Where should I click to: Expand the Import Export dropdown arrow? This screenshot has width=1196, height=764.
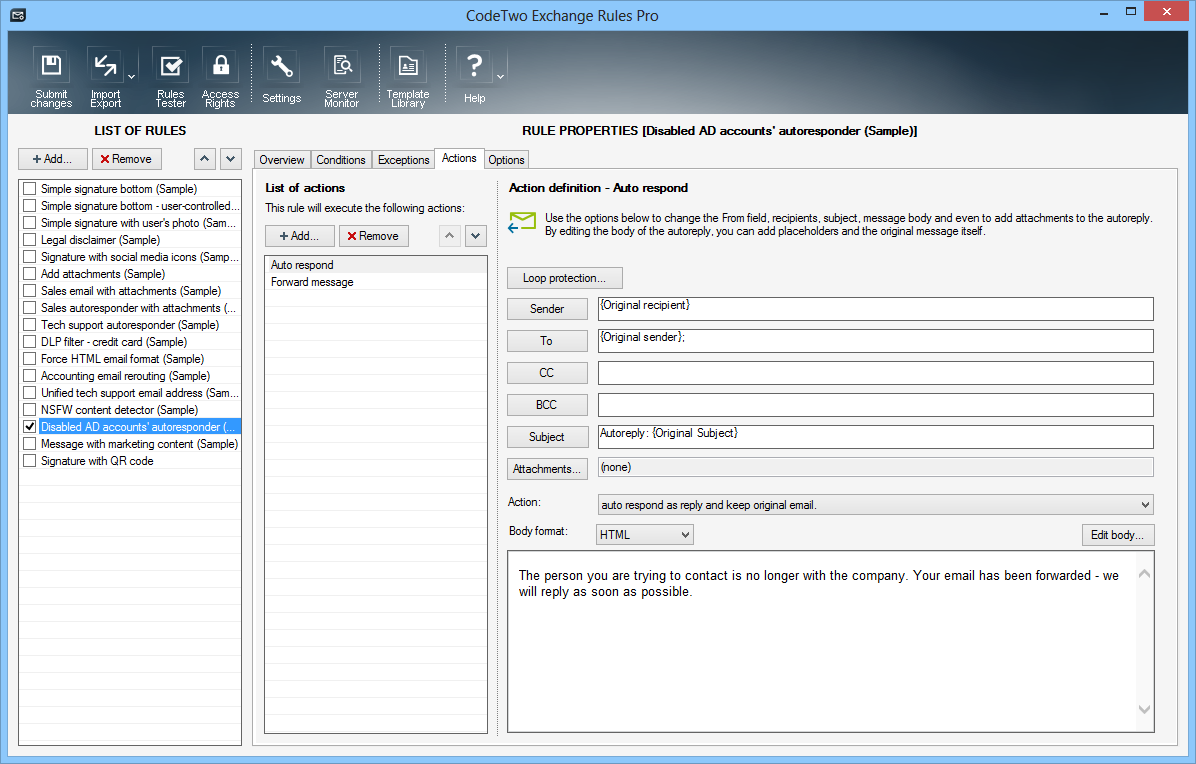click(x=132, y=76)
